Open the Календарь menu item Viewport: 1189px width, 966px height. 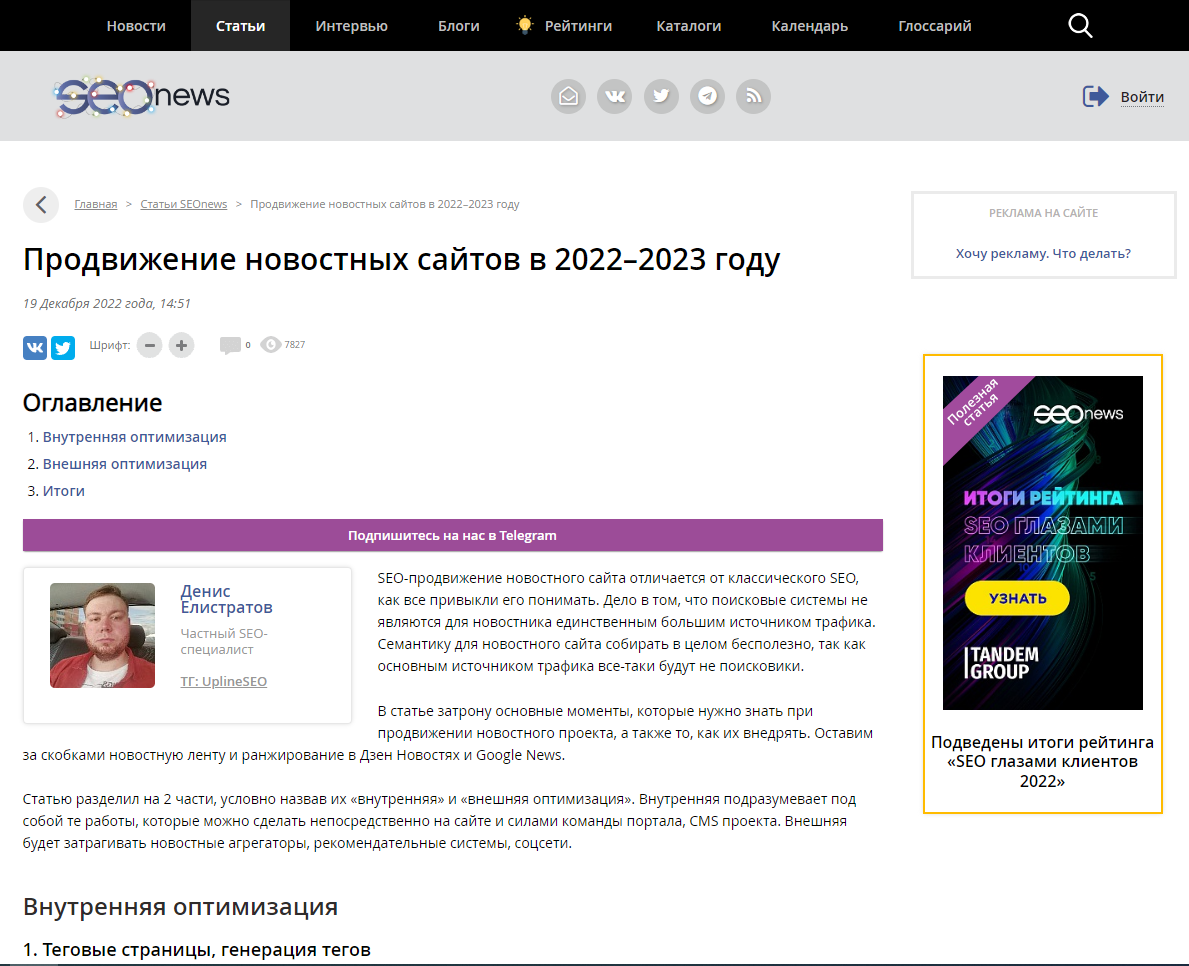pos(810,26)
